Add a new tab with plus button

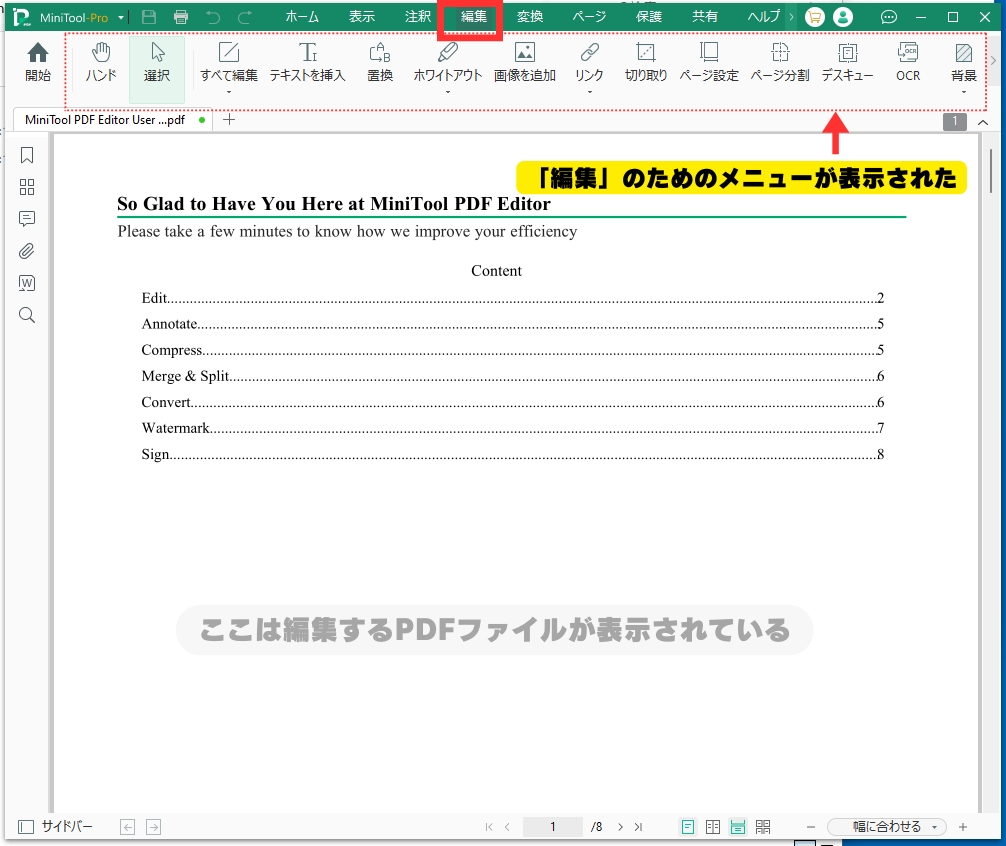(229, 119)
